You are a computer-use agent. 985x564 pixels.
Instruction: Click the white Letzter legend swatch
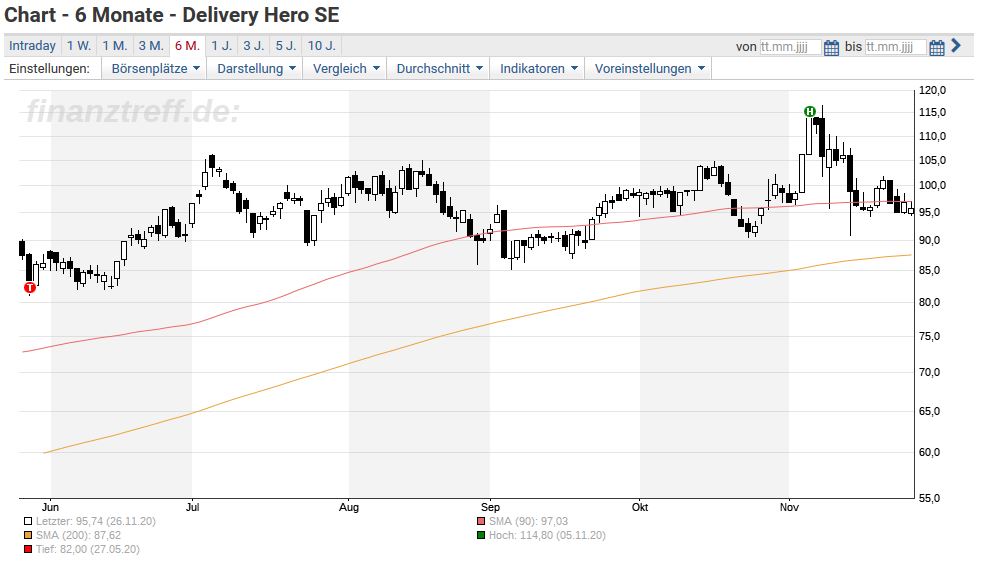click(28, 521)
